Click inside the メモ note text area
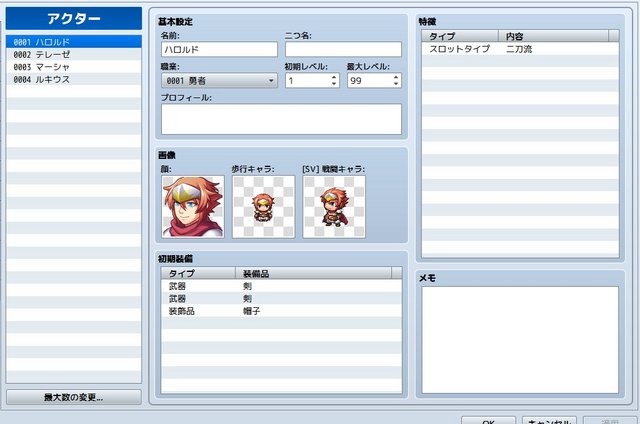Screen dimensions: 640x424 coord(520,340)
